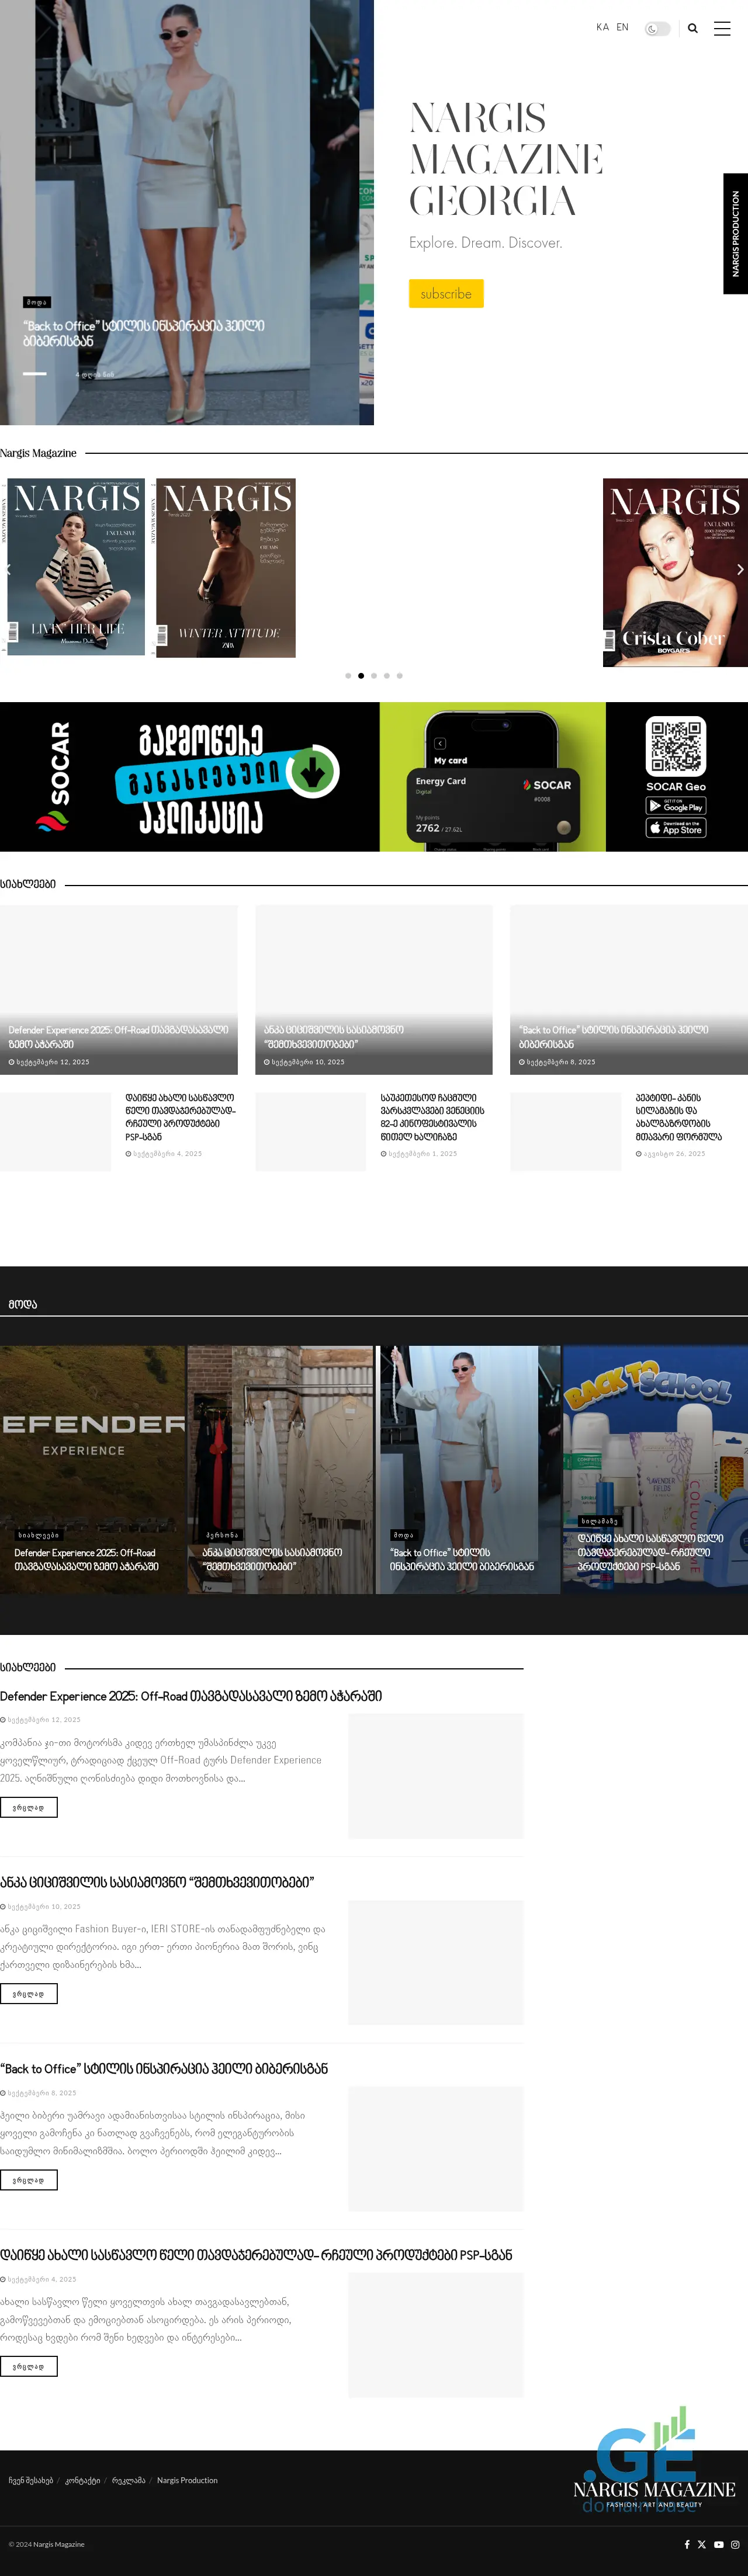Go to next magazine cover slide arrow
The image size is (748, 2576).
tap(739, 569)
